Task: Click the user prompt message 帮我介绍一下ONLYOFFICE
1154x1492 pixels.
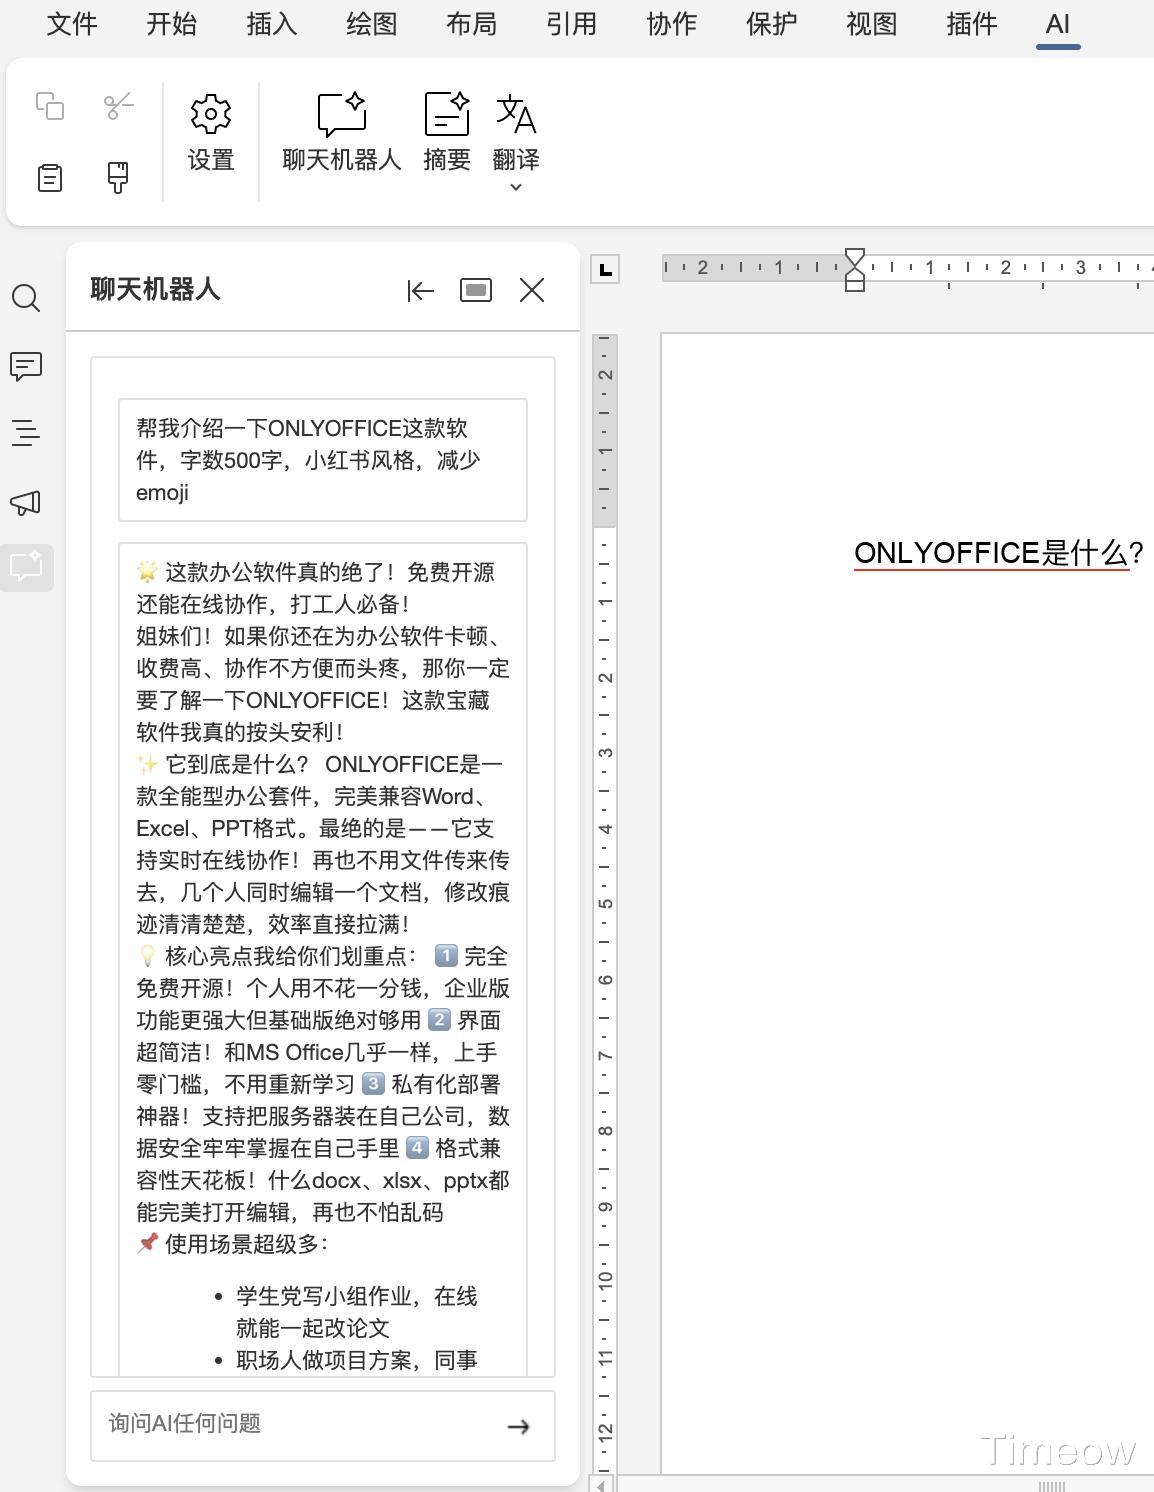Action: [x=323, y=460]
